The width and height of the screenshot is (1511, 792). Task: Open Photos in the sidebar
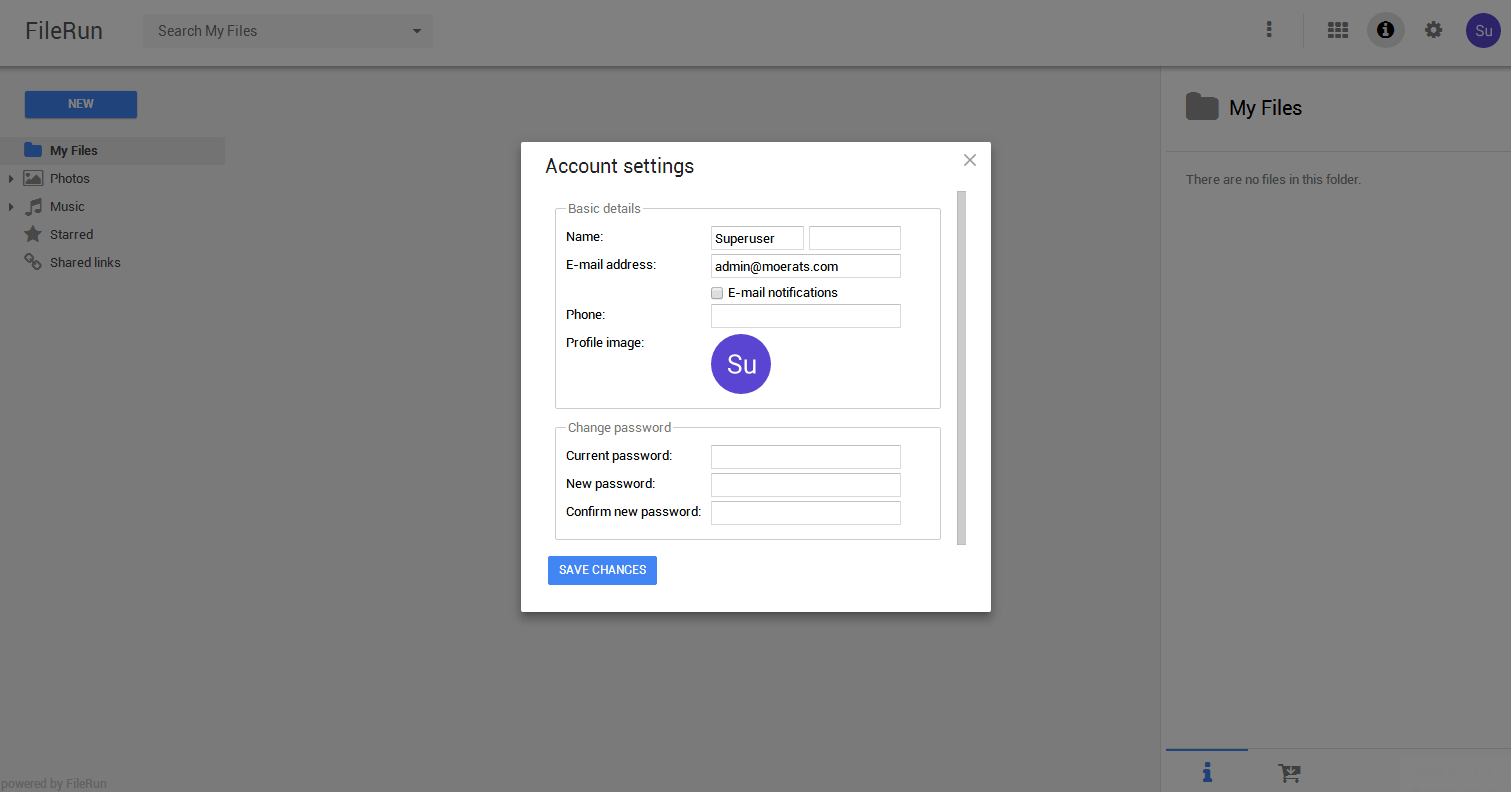pyautogui.click(x=70, y=179)
